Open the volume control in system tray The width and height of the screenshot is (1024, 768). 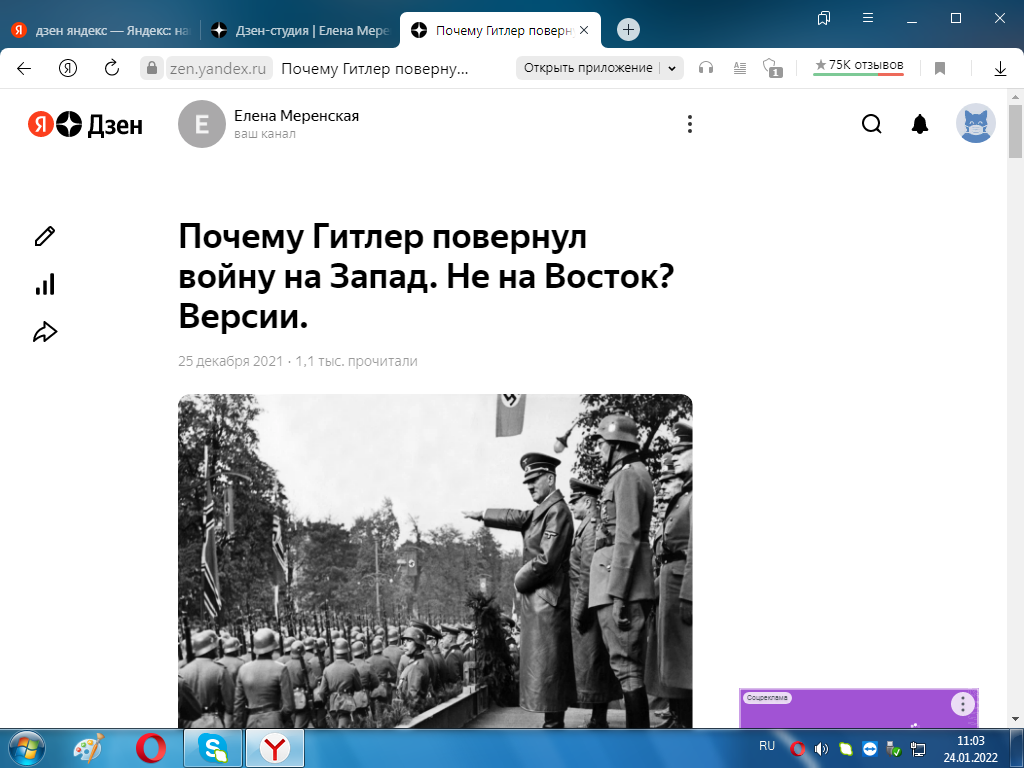click(x=821, y=747)
